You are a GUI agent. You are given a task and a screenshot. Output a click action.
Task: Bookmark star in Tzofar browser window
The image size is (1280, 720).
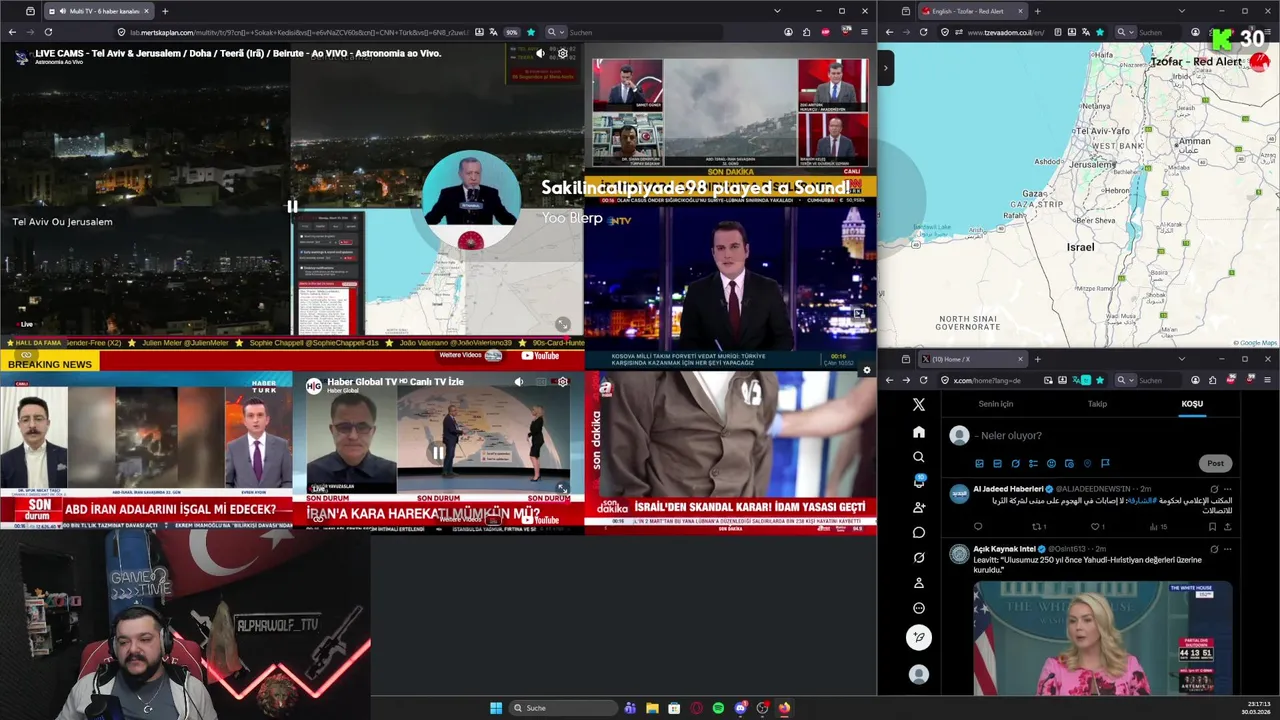pos(1100,32)
